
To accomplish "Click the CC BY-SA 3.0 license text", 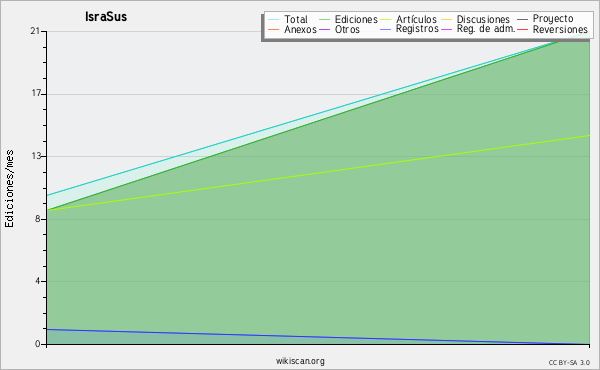I will pos(569,362).
